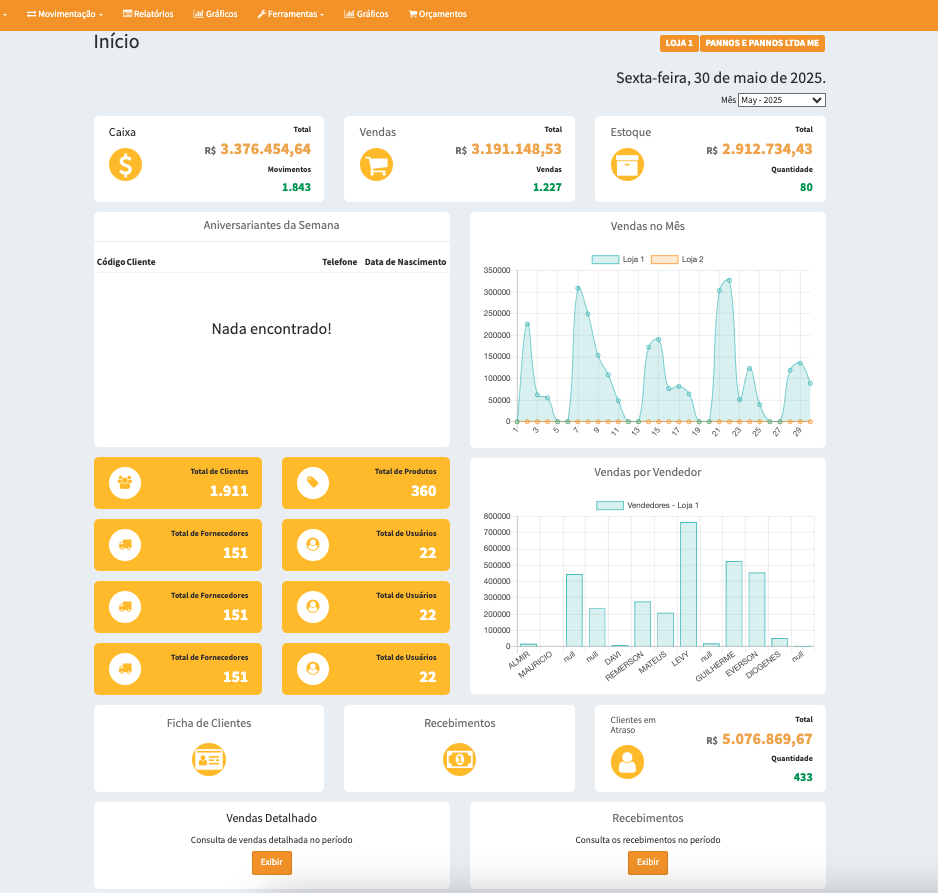
Task: Click the Total de Produtos tag icon
Action: (313, 483)
